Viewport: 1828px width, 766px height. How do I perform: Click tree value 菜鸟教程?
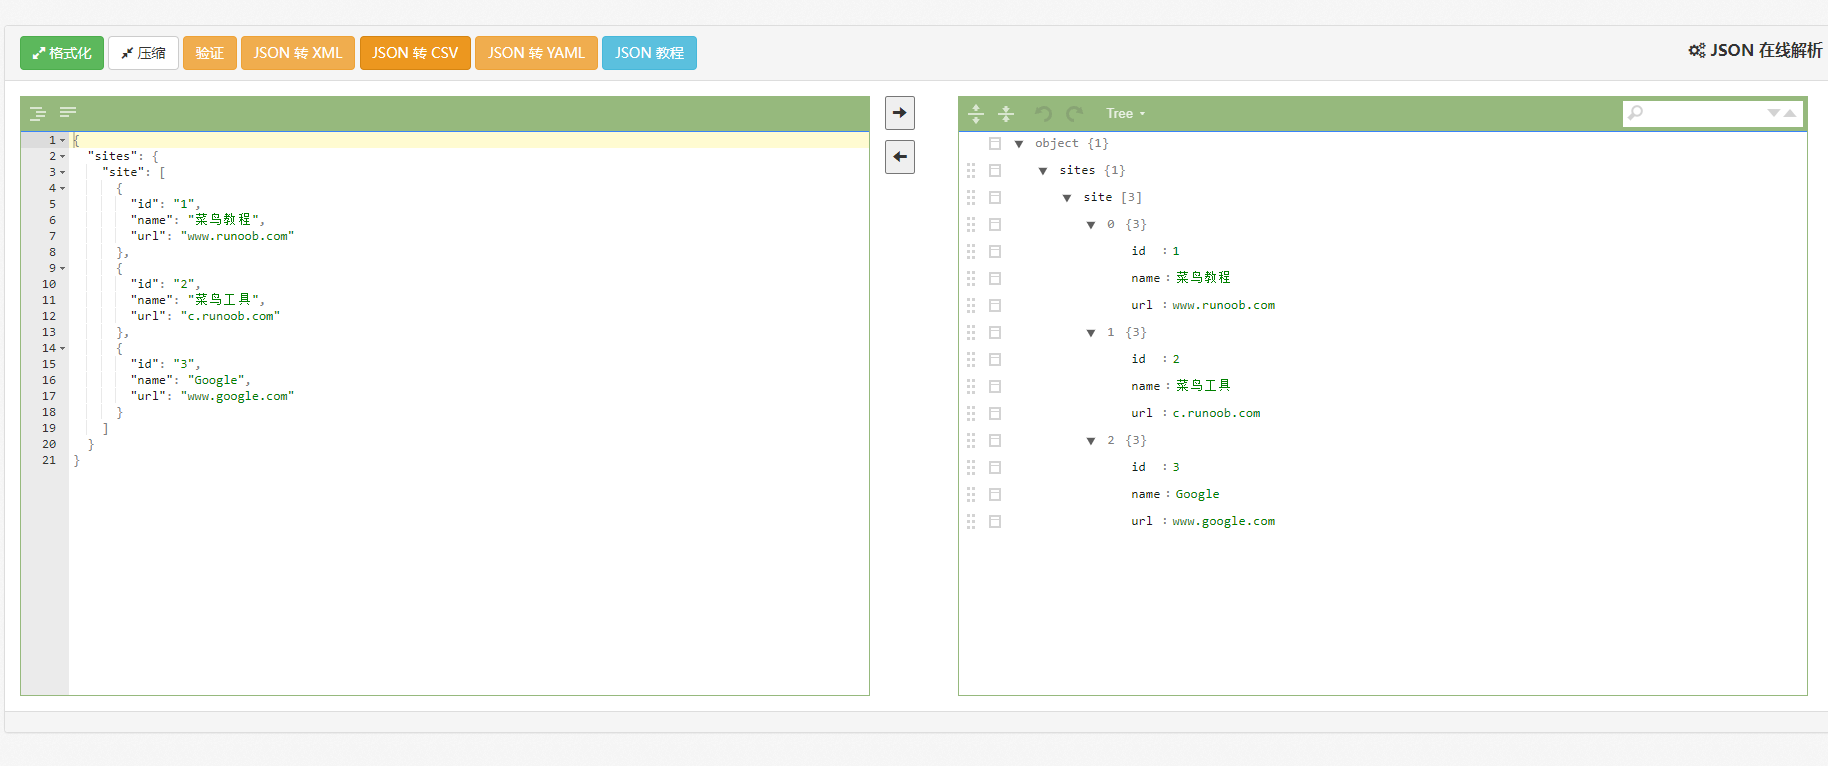1203,278
